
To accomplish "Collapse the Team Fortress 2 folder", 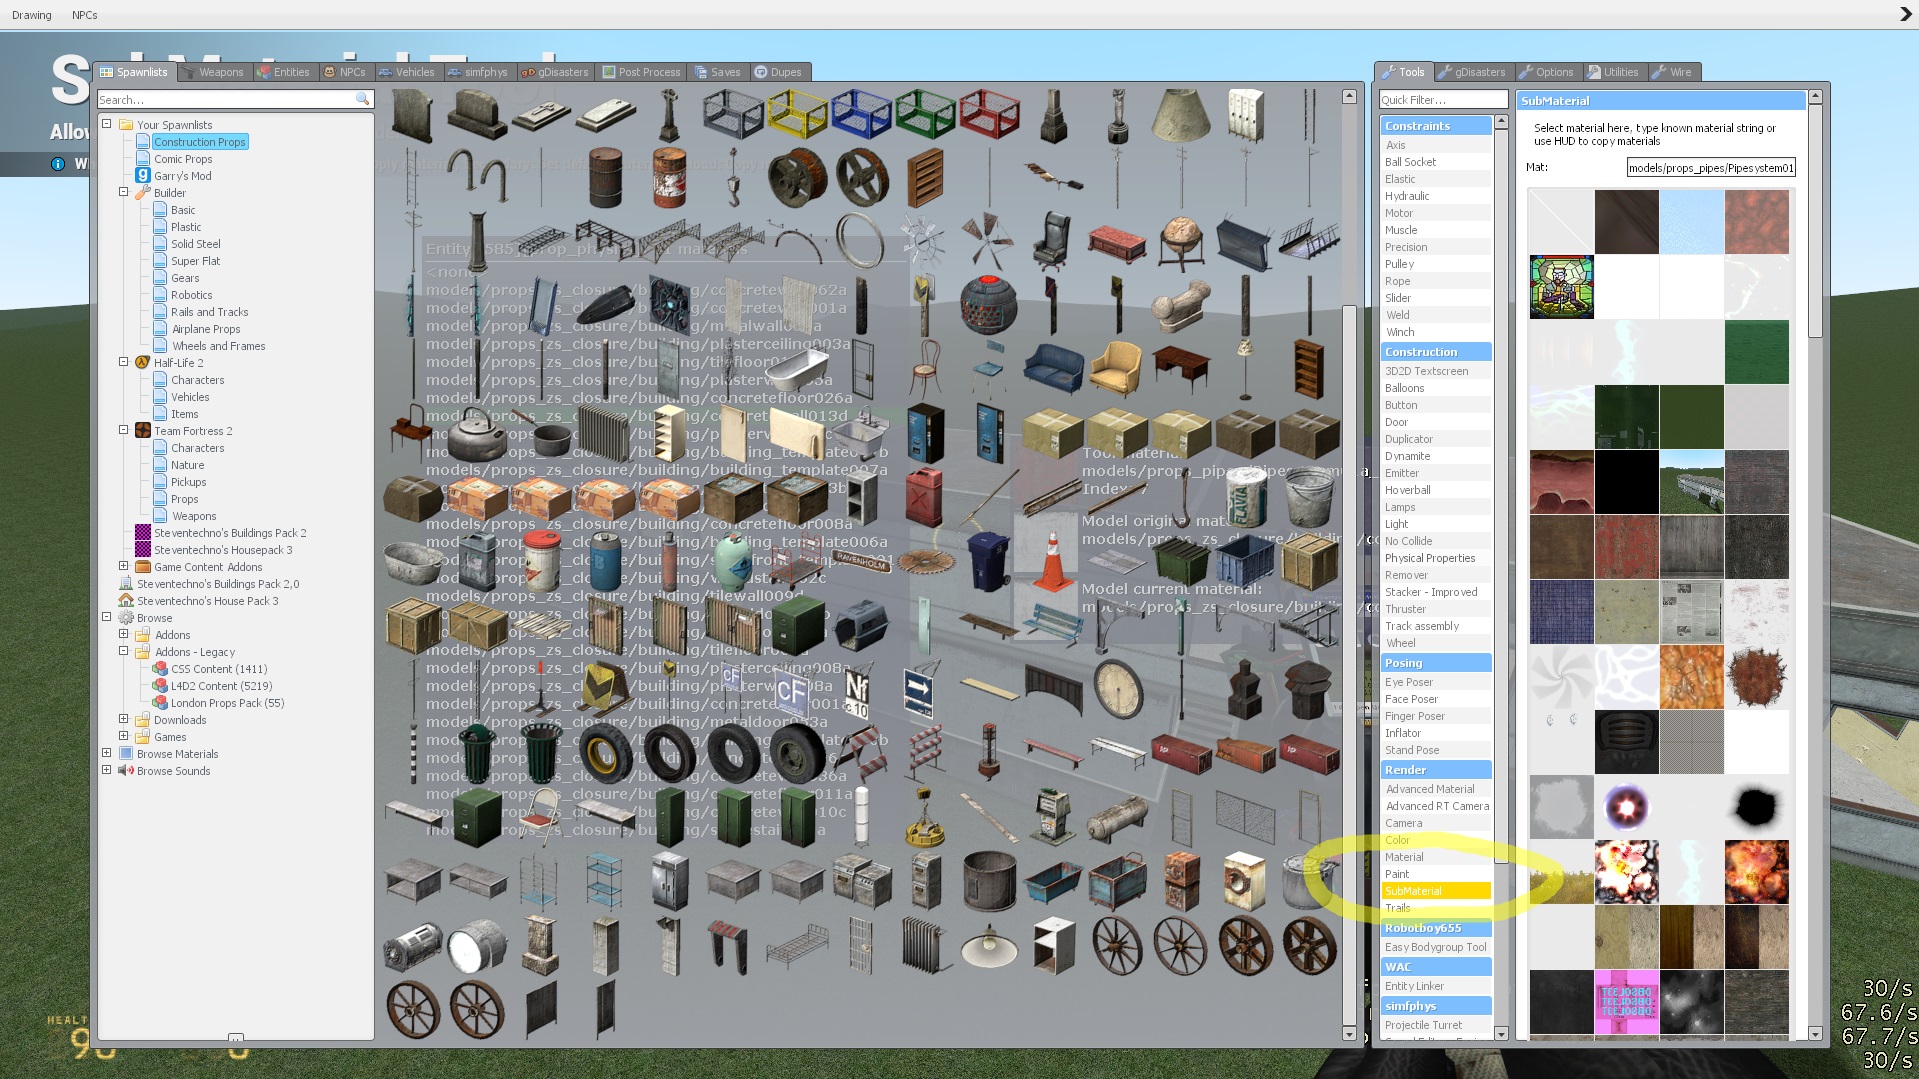I will (124, 430).
